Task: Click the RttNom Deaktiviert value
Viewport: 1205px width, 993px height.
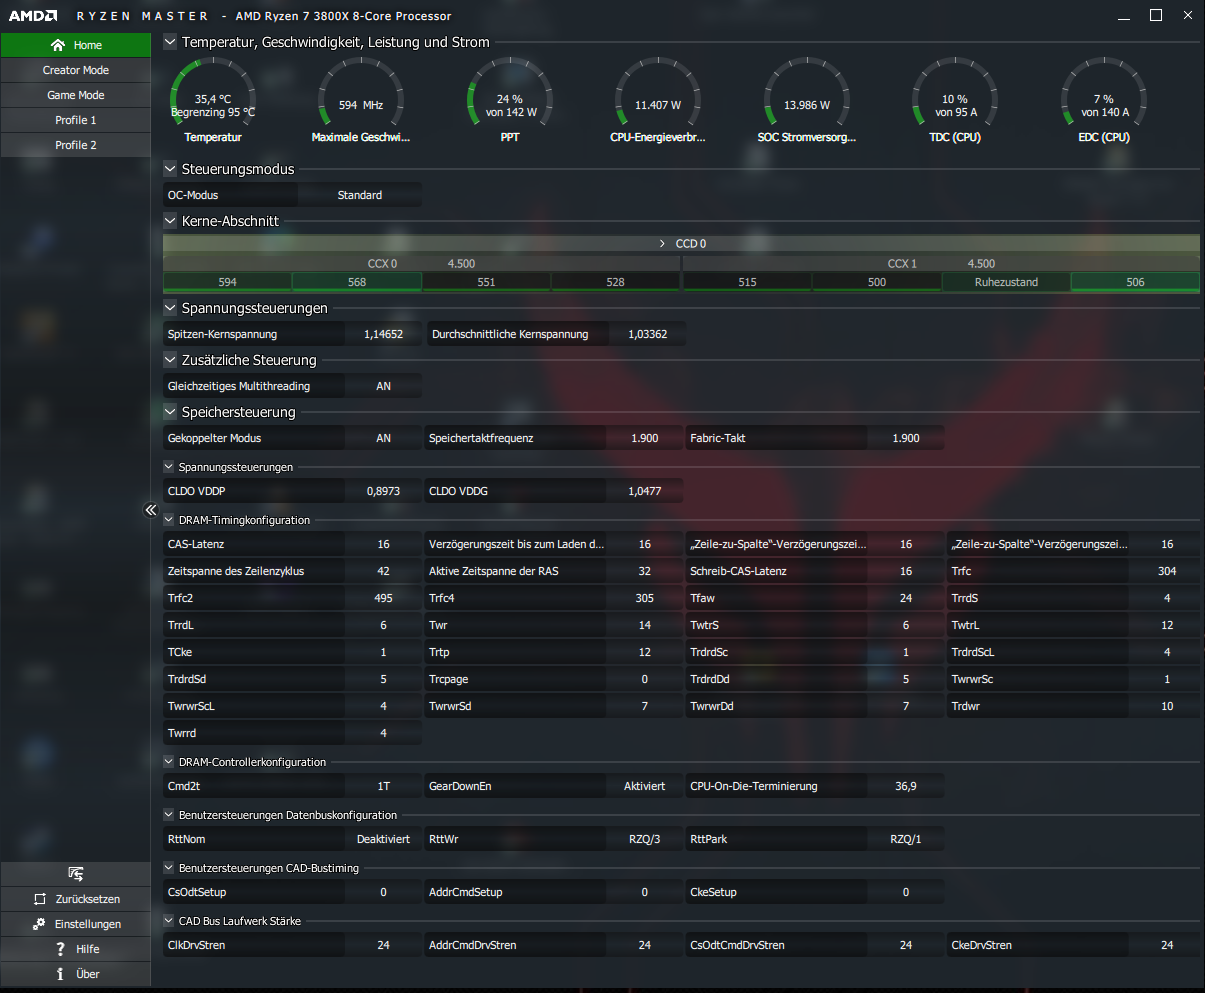Action: coord(383,839)
